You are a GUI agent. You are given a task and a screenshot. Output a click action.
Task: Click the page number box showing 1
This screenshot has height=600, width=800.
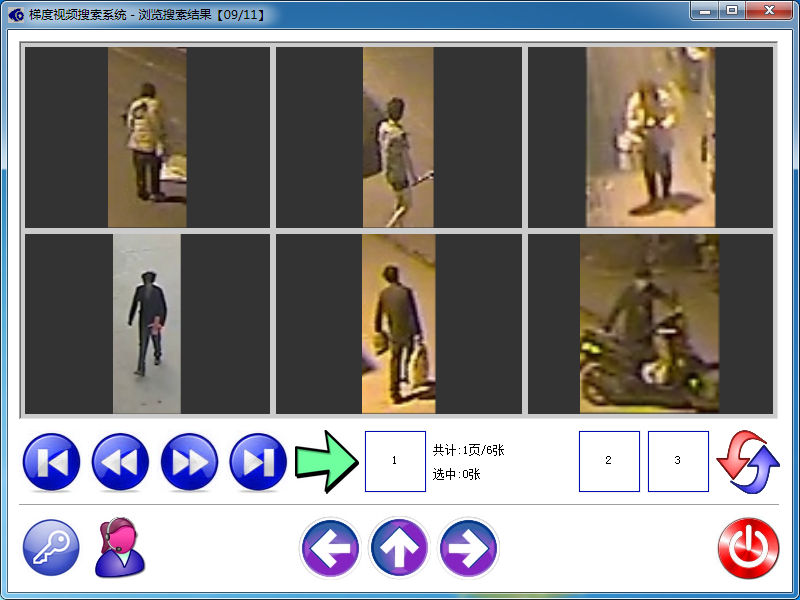pyautogui.click(x=395, y=461)
